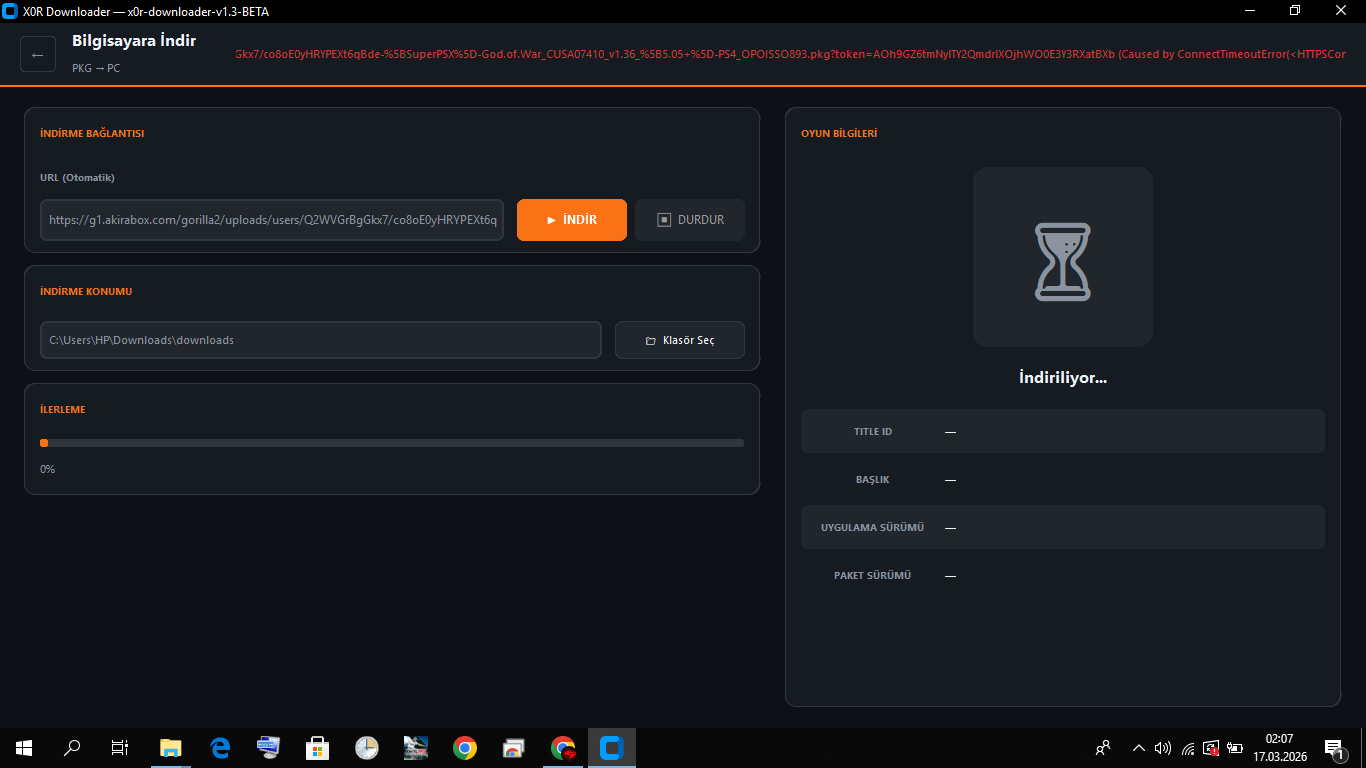The height and width of the screenshot is (768, 1366).
Task: Click the download location path field
Action: point(320,340)
